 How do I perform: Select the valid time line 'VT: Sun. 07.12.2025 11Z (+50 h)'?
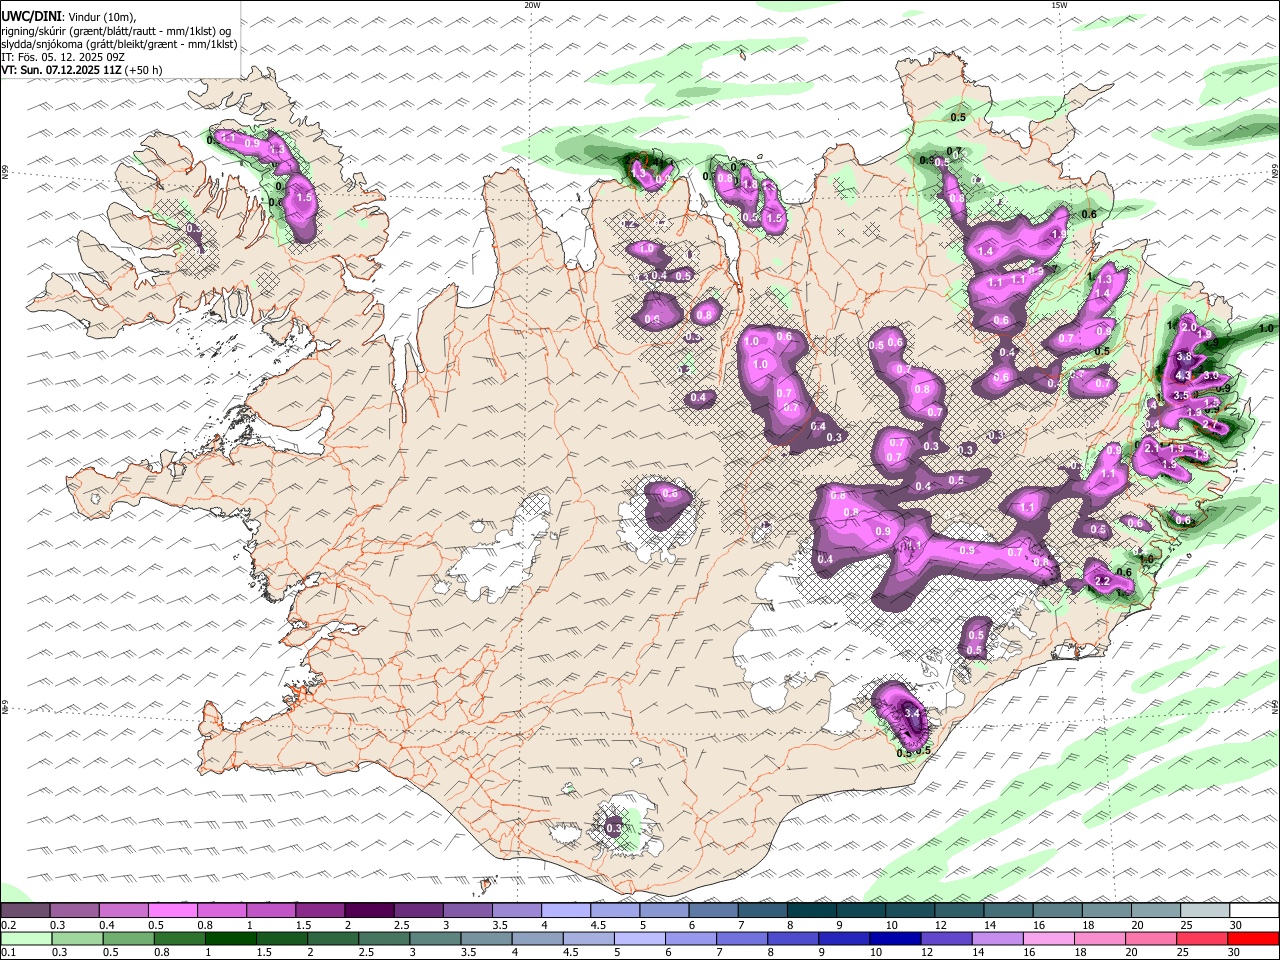pos(82,70)
